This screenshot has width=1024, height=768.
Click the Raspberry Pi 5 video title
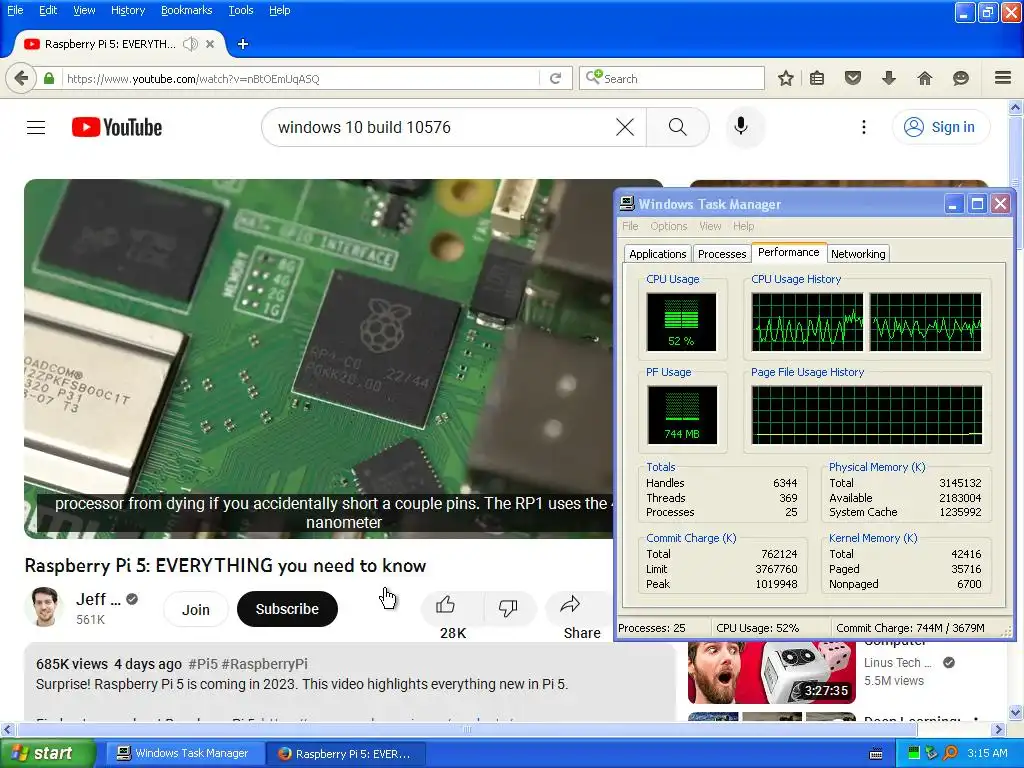(225, 566)
